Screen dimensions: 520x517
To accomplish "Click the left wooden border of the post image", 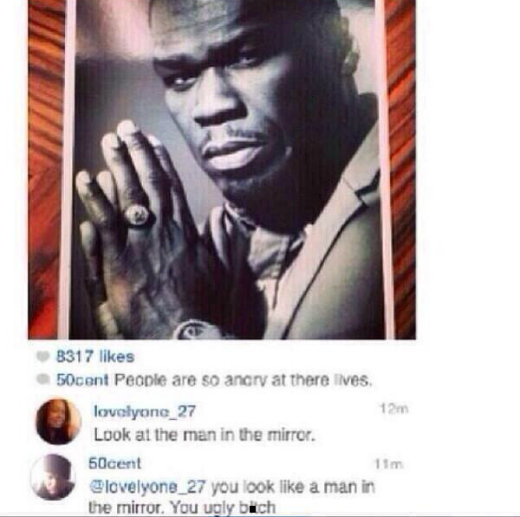I will 46,169.
